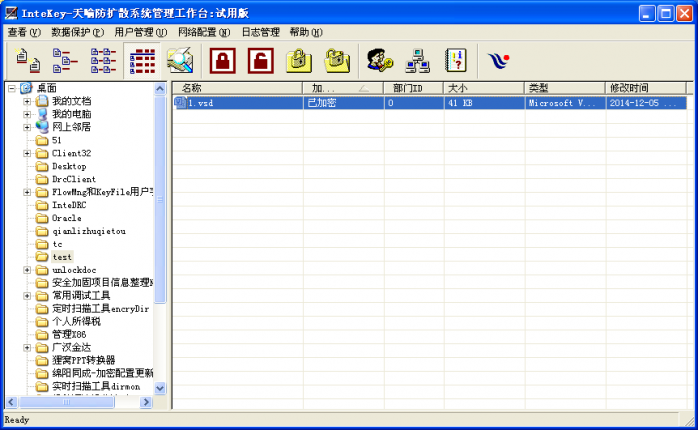
Task: Click the tree horizontal scrollbar left arrow
Action: click(12, 402)
